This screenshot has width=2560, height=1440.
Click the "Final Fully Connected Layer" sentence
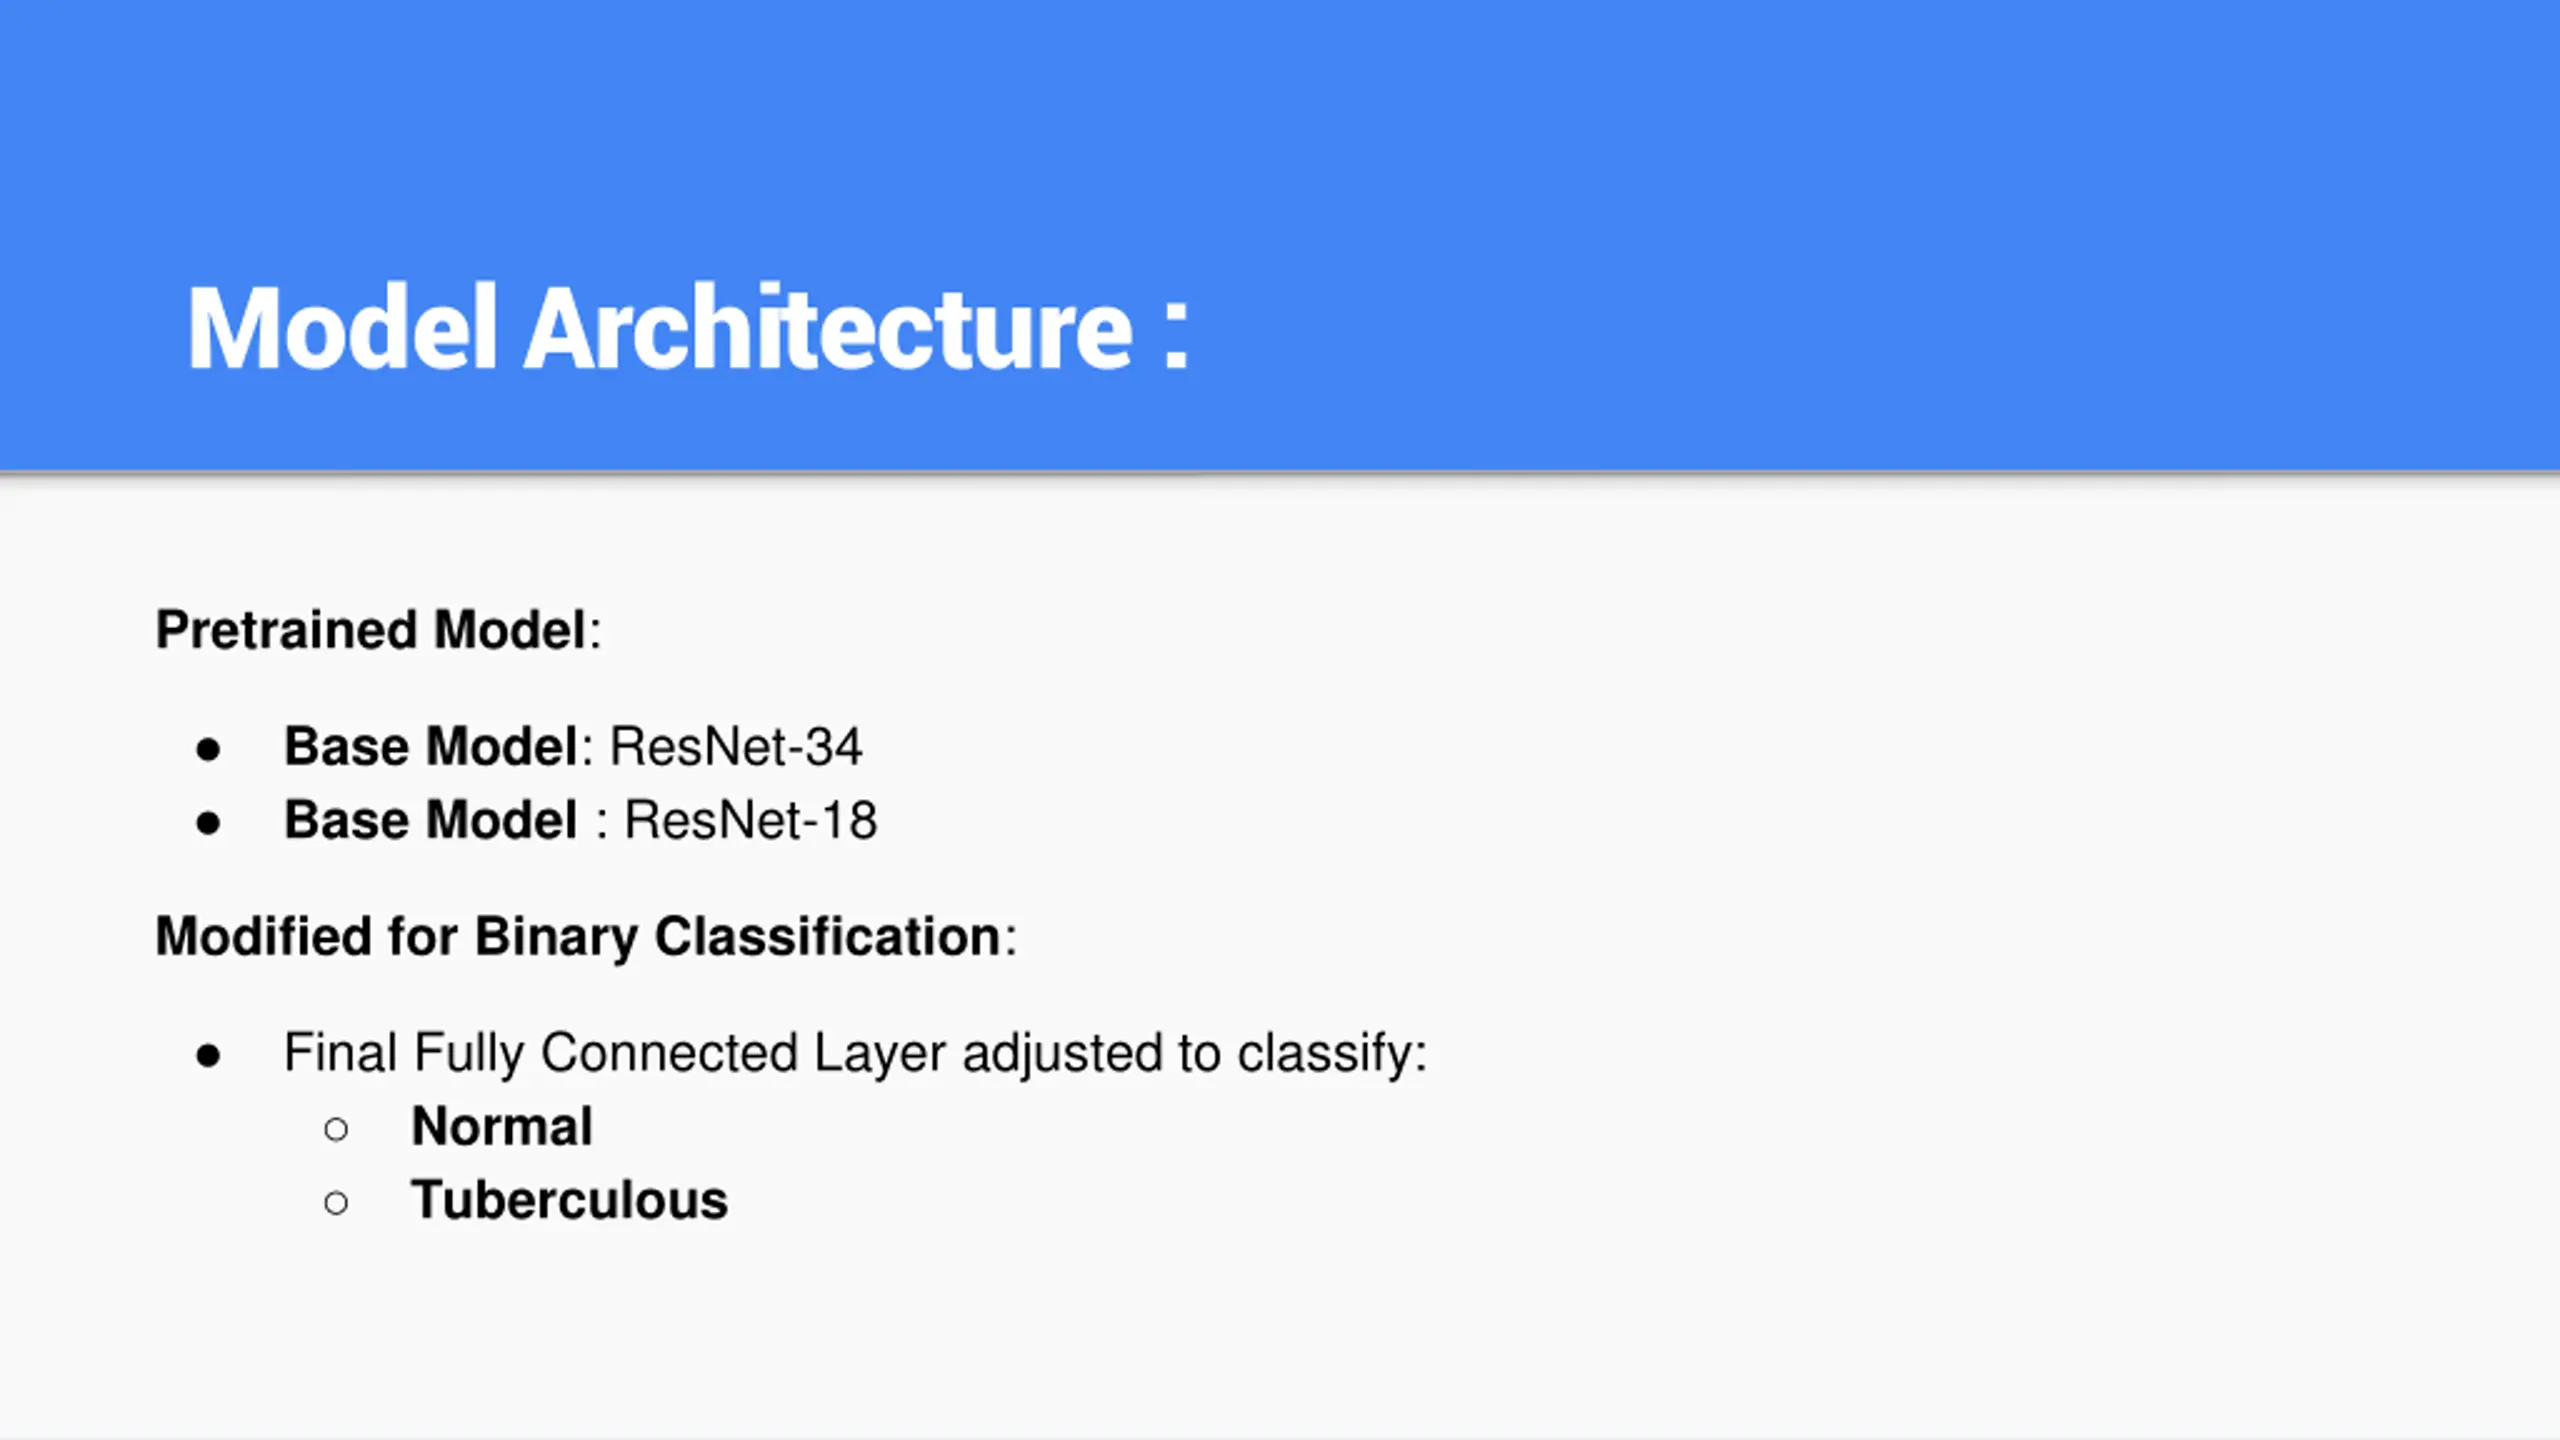855,1053
